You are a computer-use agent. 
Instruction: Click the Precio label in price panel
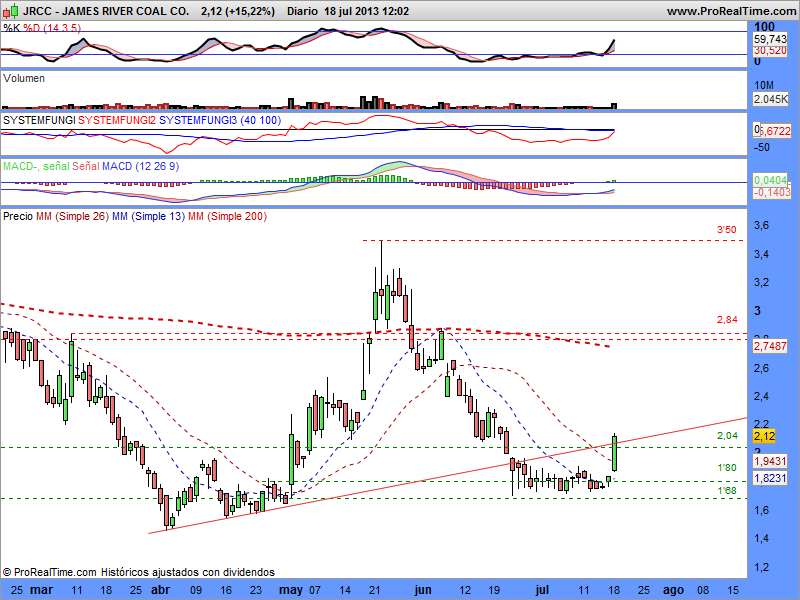click(18, 216)
